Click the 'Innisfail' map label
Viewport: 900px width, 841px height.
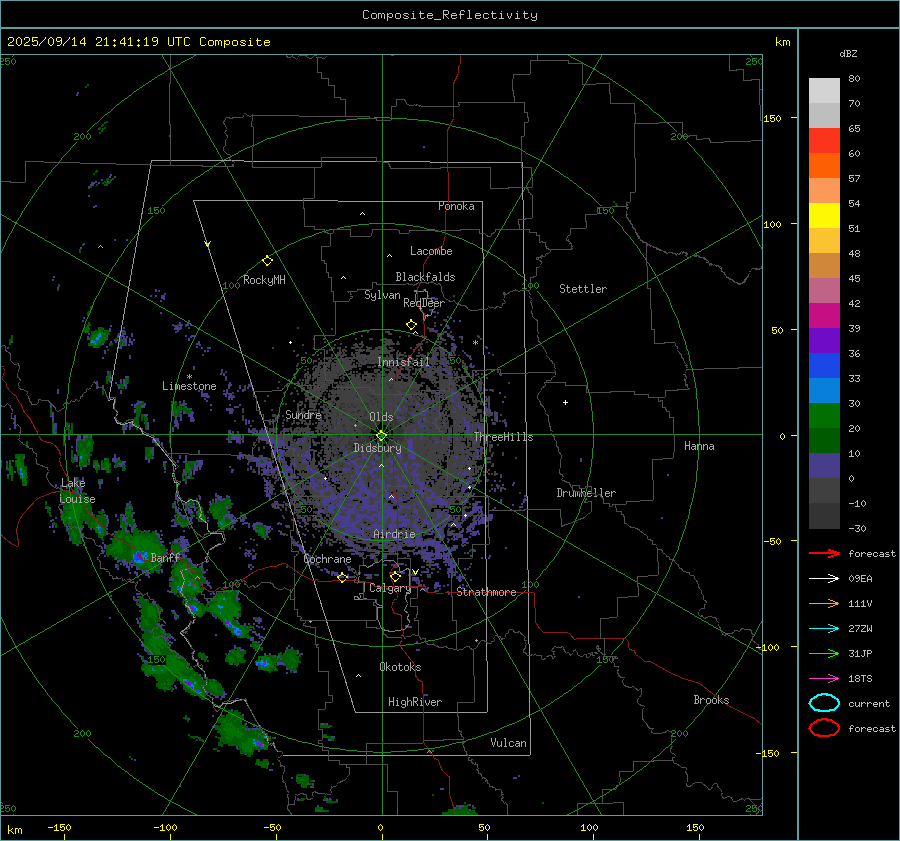point(404,362)
